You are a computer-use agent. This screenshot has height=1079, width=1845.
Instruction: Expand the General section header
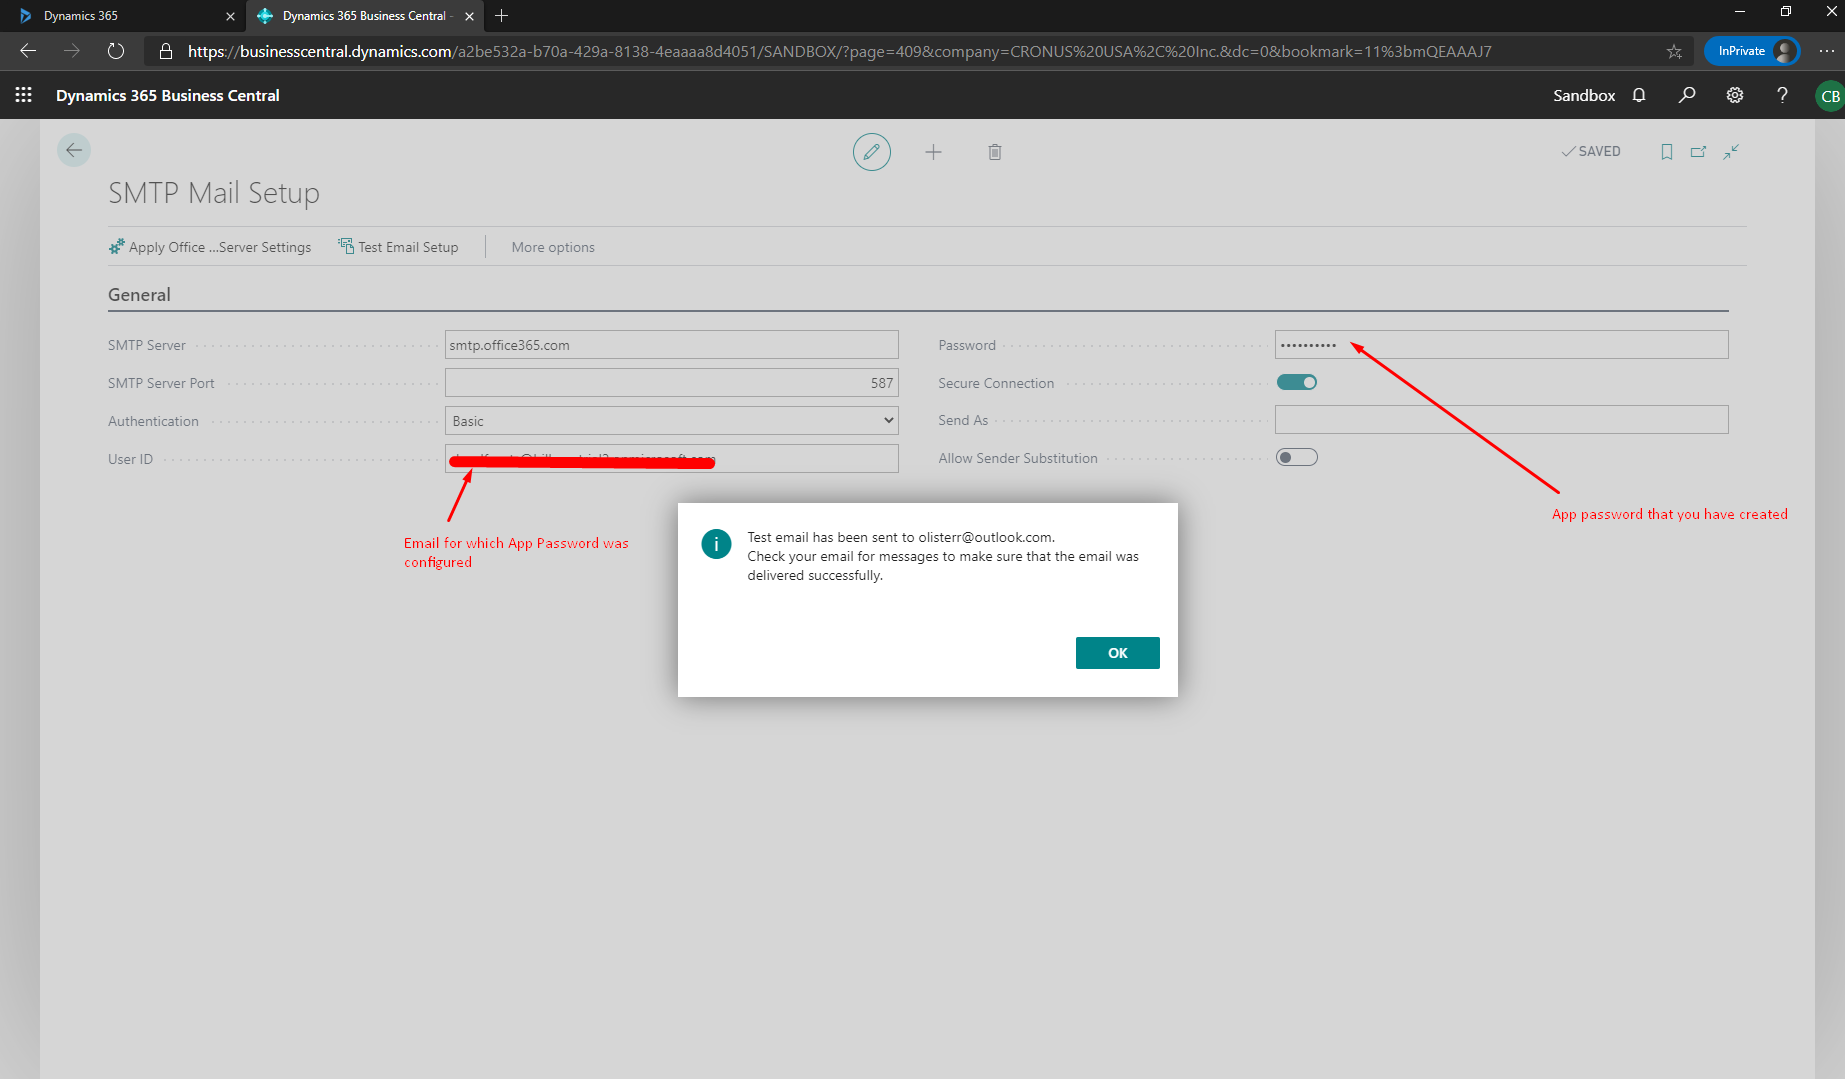pyautogui.click(x=139, y=295)
